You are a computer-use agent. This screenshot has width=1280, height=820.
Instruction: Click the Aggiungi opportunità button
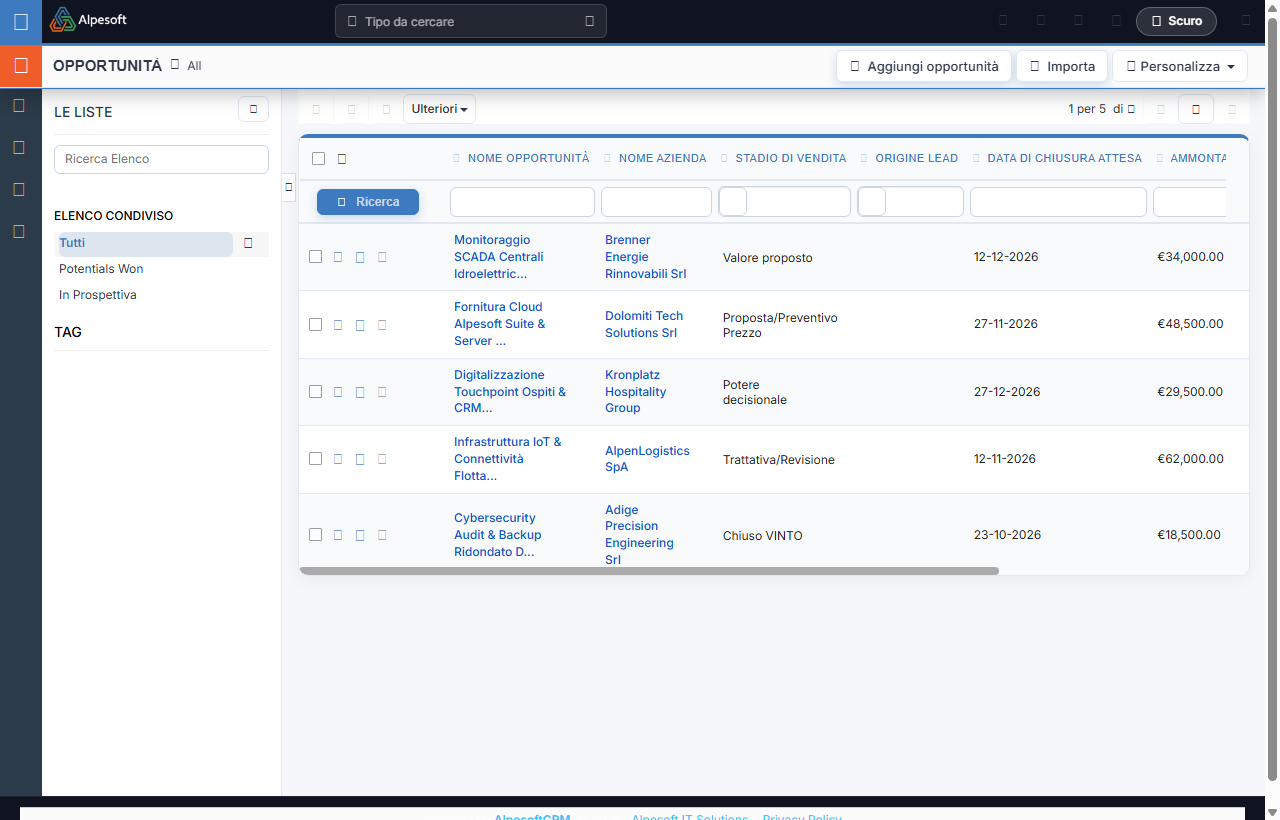pyautogui.click(x=924, y=66)
